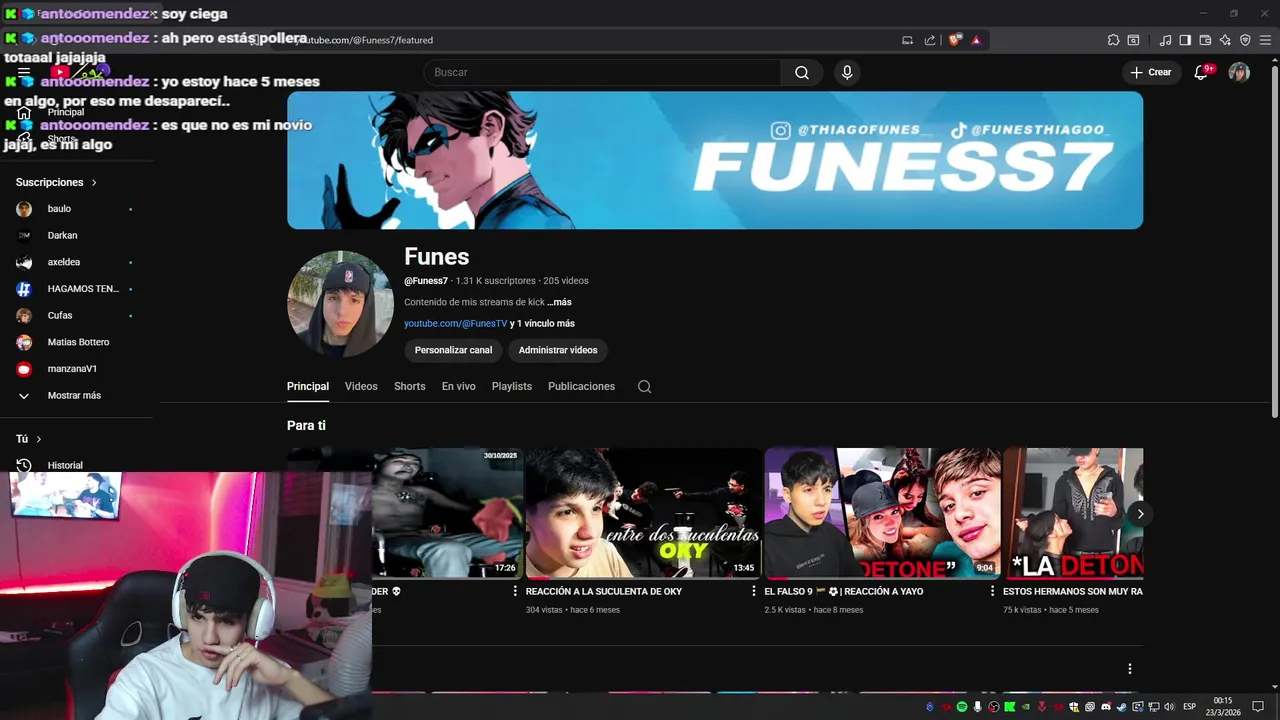The width and height of the screenshot is (1280, 720).
Task: Expand the Suscripciones section chevron
Action: 94,183
